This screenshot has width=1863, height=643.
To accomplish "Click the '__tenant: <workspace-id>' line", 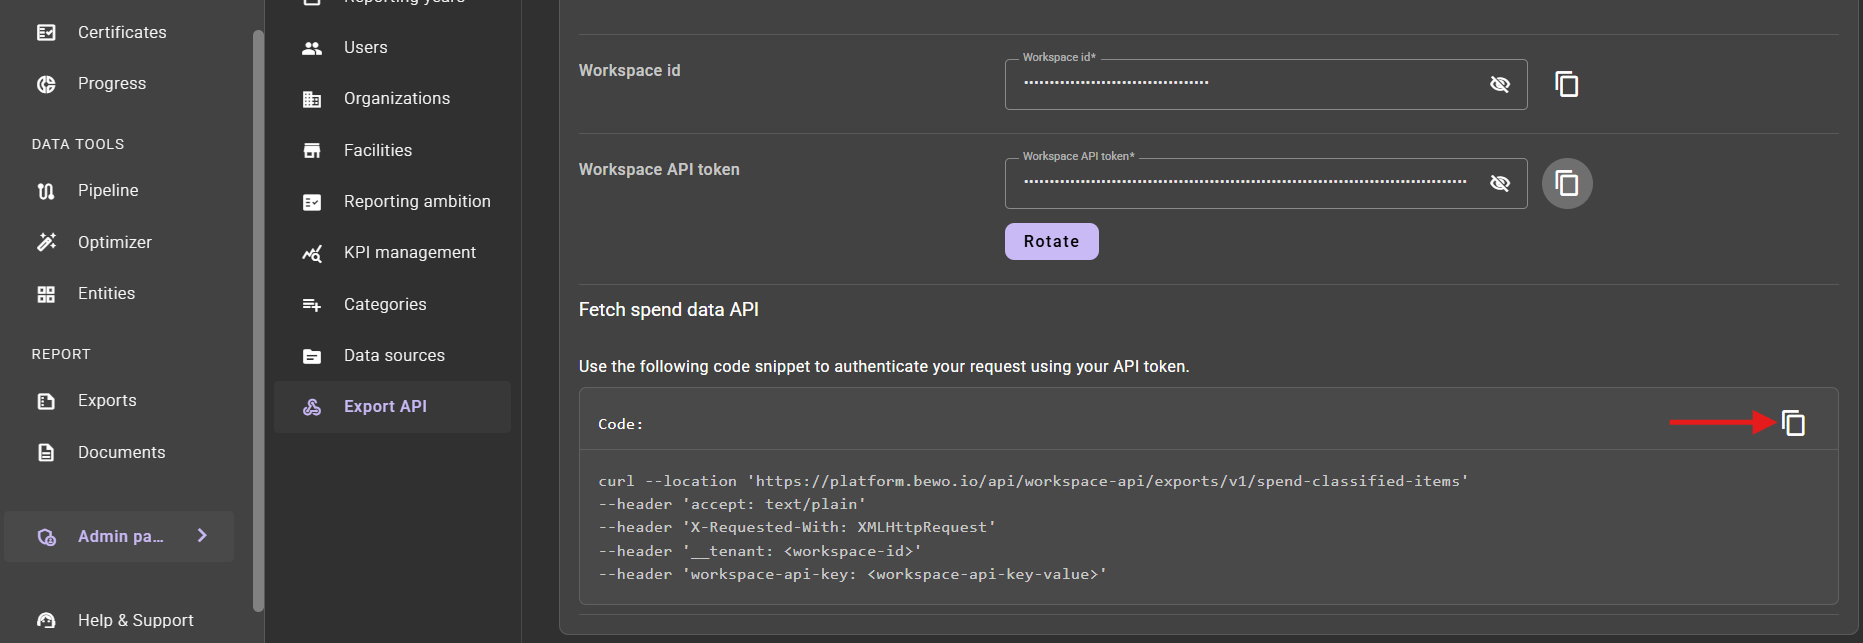I will [760, 552].
